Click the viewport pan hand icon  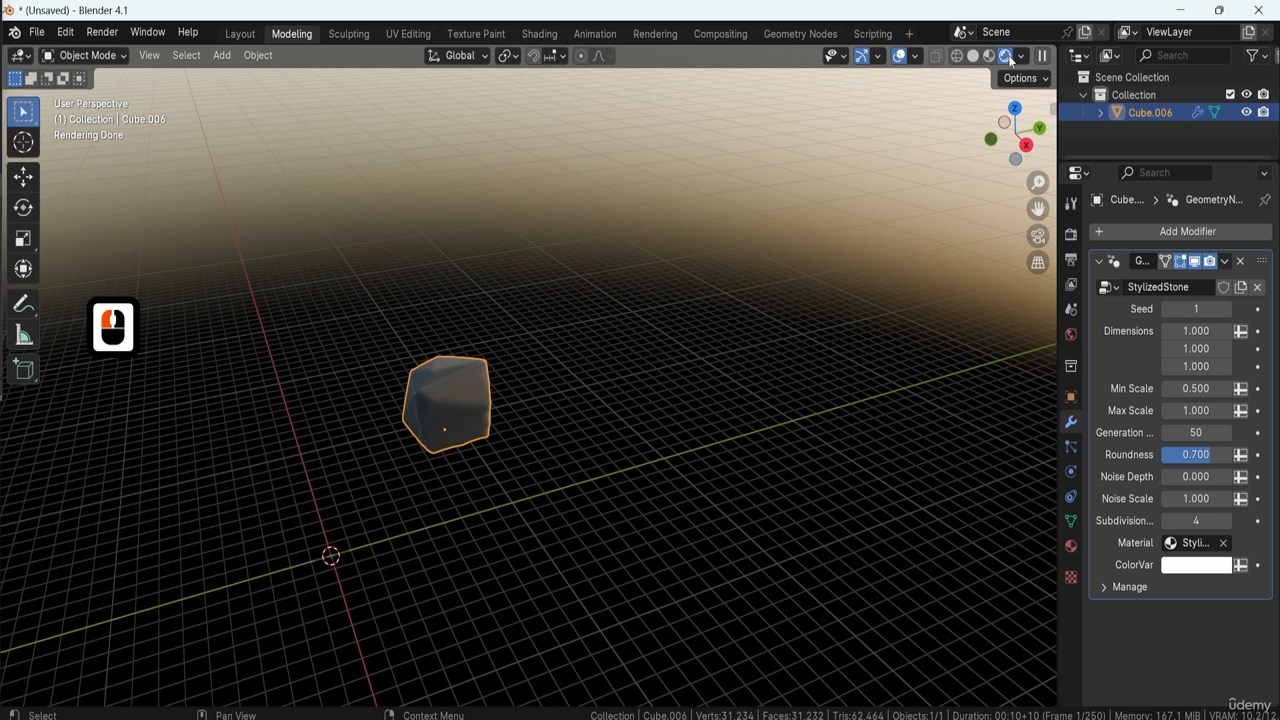point(1038,208)
